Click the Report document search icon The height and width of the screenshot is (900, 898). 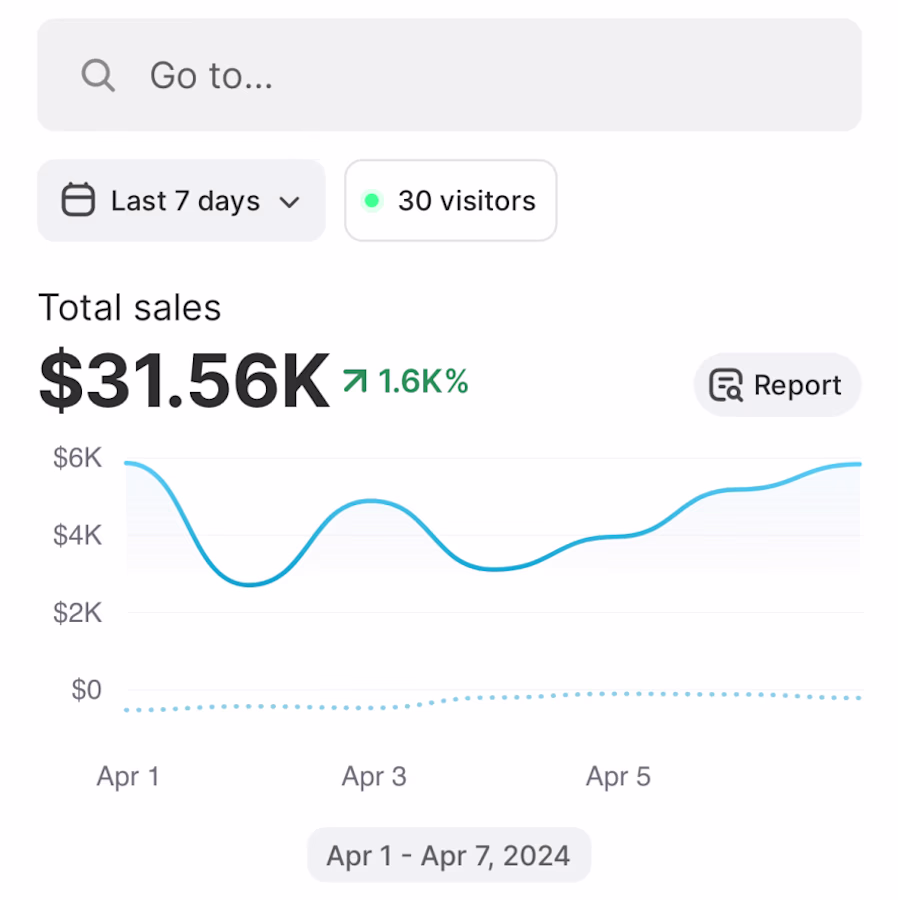coord(726,385)
